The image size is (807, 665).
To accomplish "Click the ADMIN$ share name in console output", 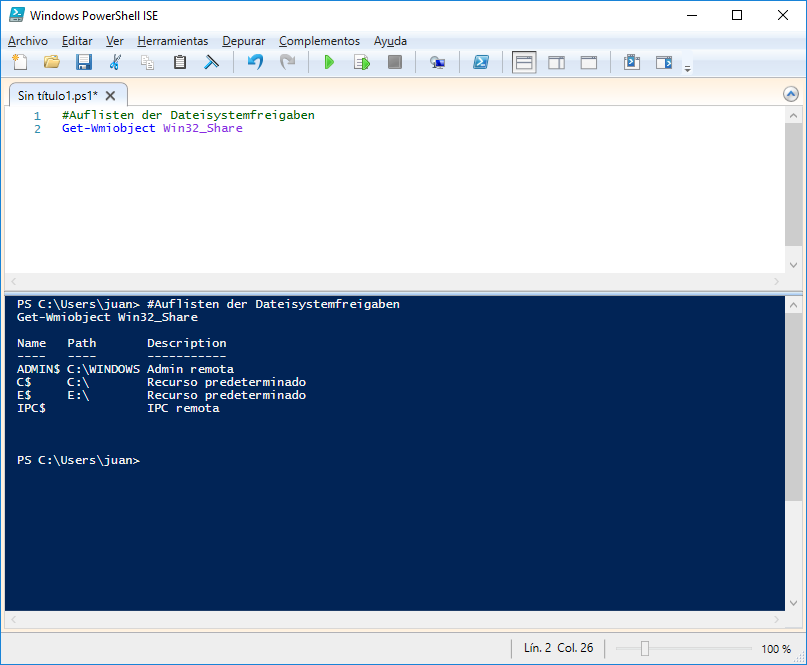I will [x=39, y=369].
